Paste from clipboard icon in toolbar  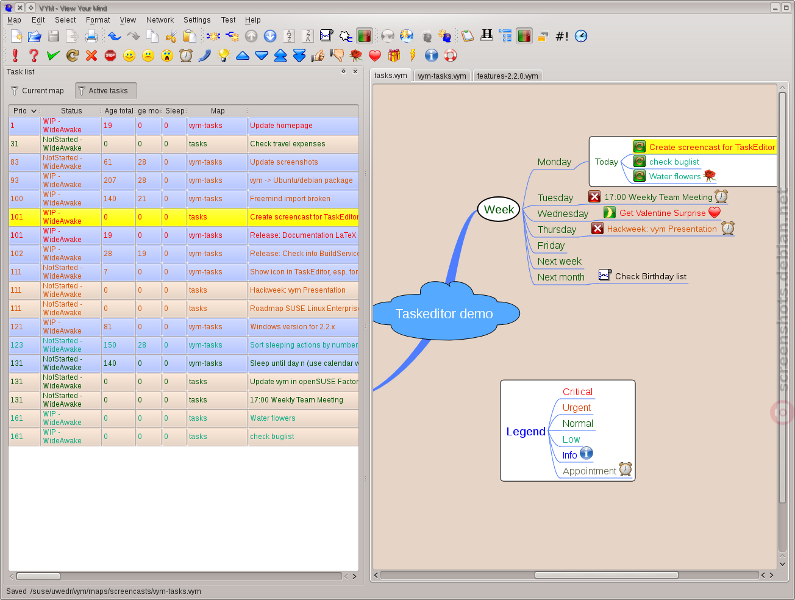pyautogui.click(x=190, y=36)
